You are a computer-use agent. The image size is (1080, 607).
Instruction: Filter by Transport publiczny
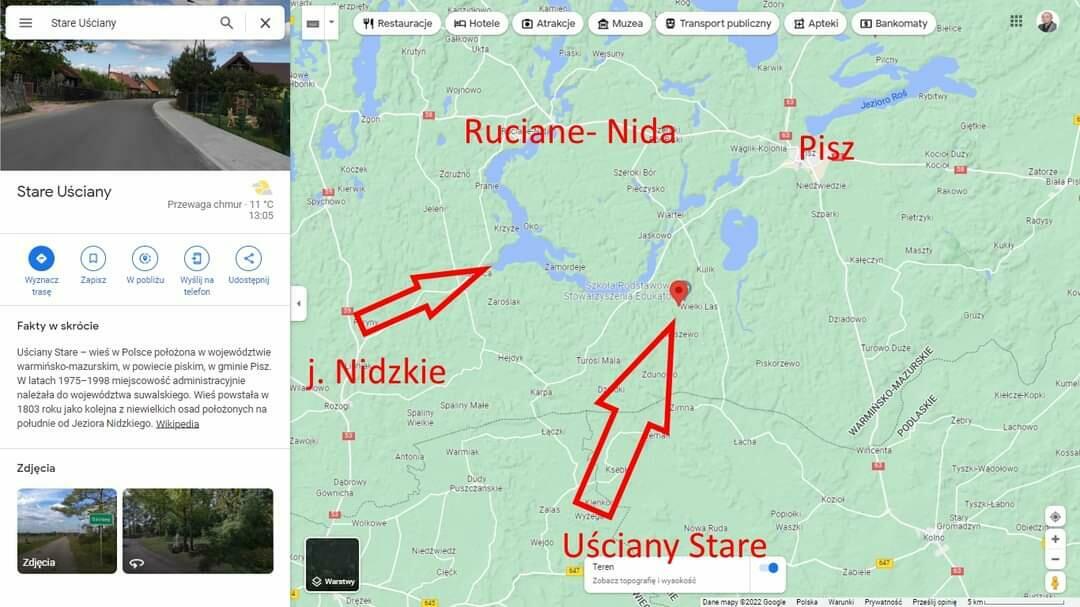point(718,23)
